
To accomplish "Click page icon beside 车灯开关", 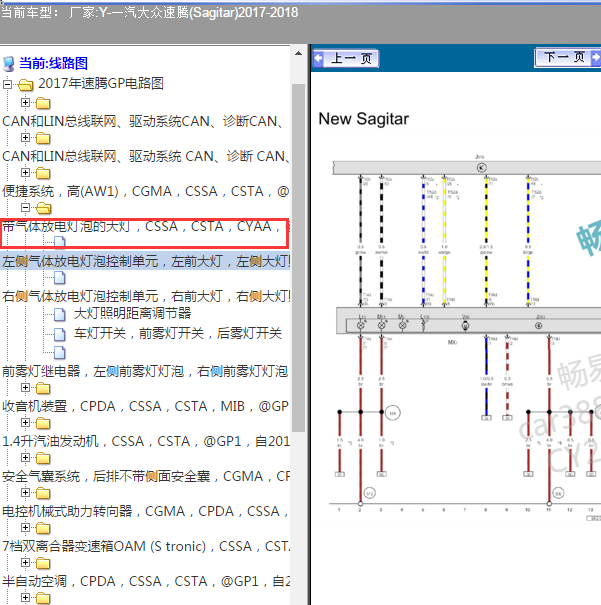I will (x=60, y=334).
